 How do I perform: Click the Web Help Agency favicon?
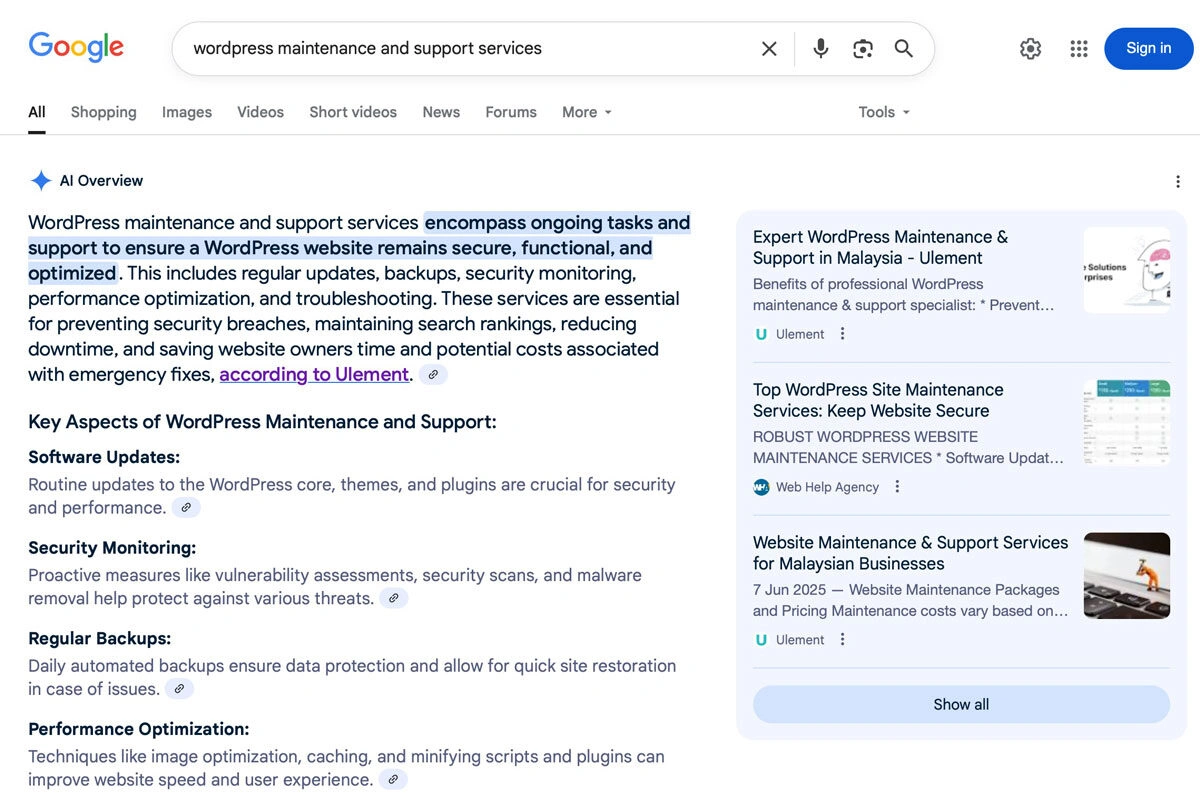tap(761, 487)
